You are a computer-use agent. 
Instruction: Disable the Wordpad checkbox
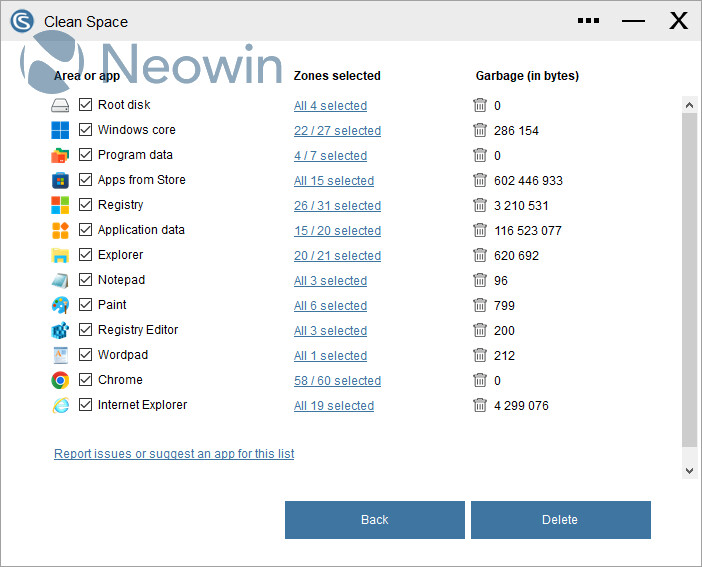86,355
